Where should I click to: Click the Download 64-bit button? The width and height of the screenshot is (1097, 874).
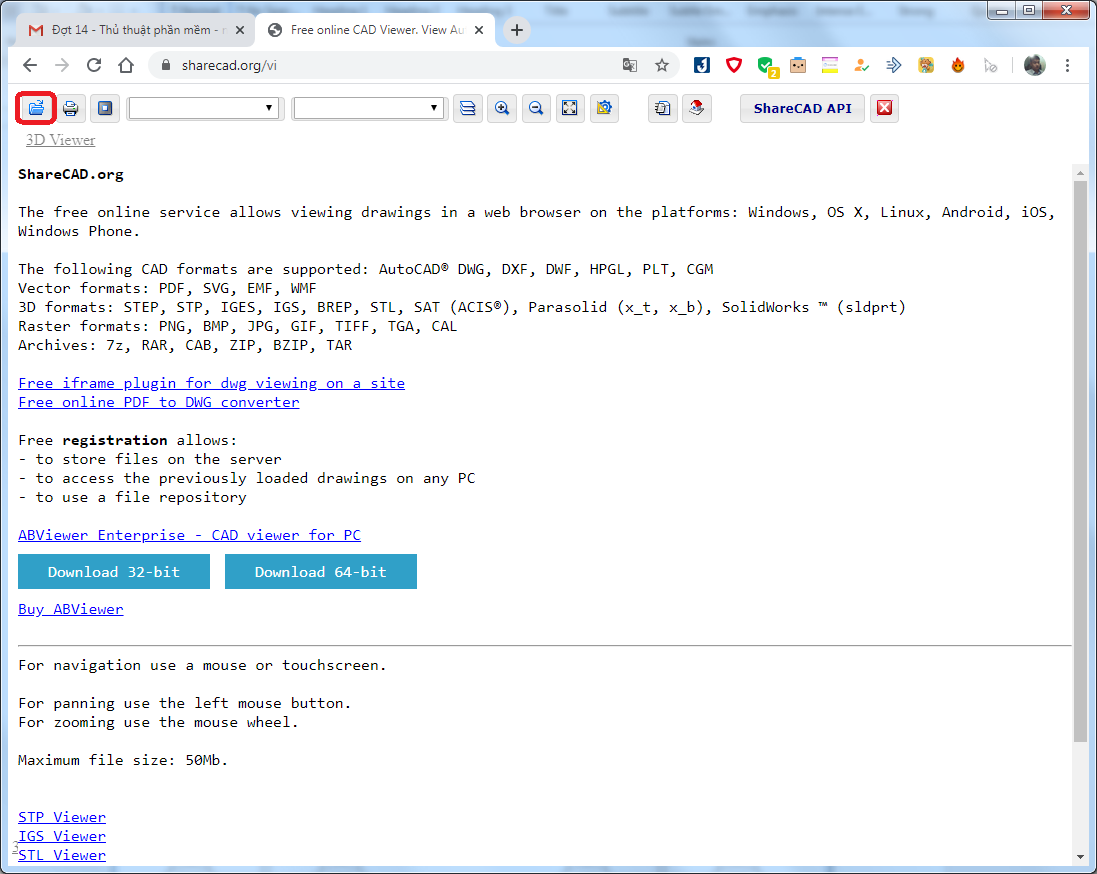(x=320, y=572)
